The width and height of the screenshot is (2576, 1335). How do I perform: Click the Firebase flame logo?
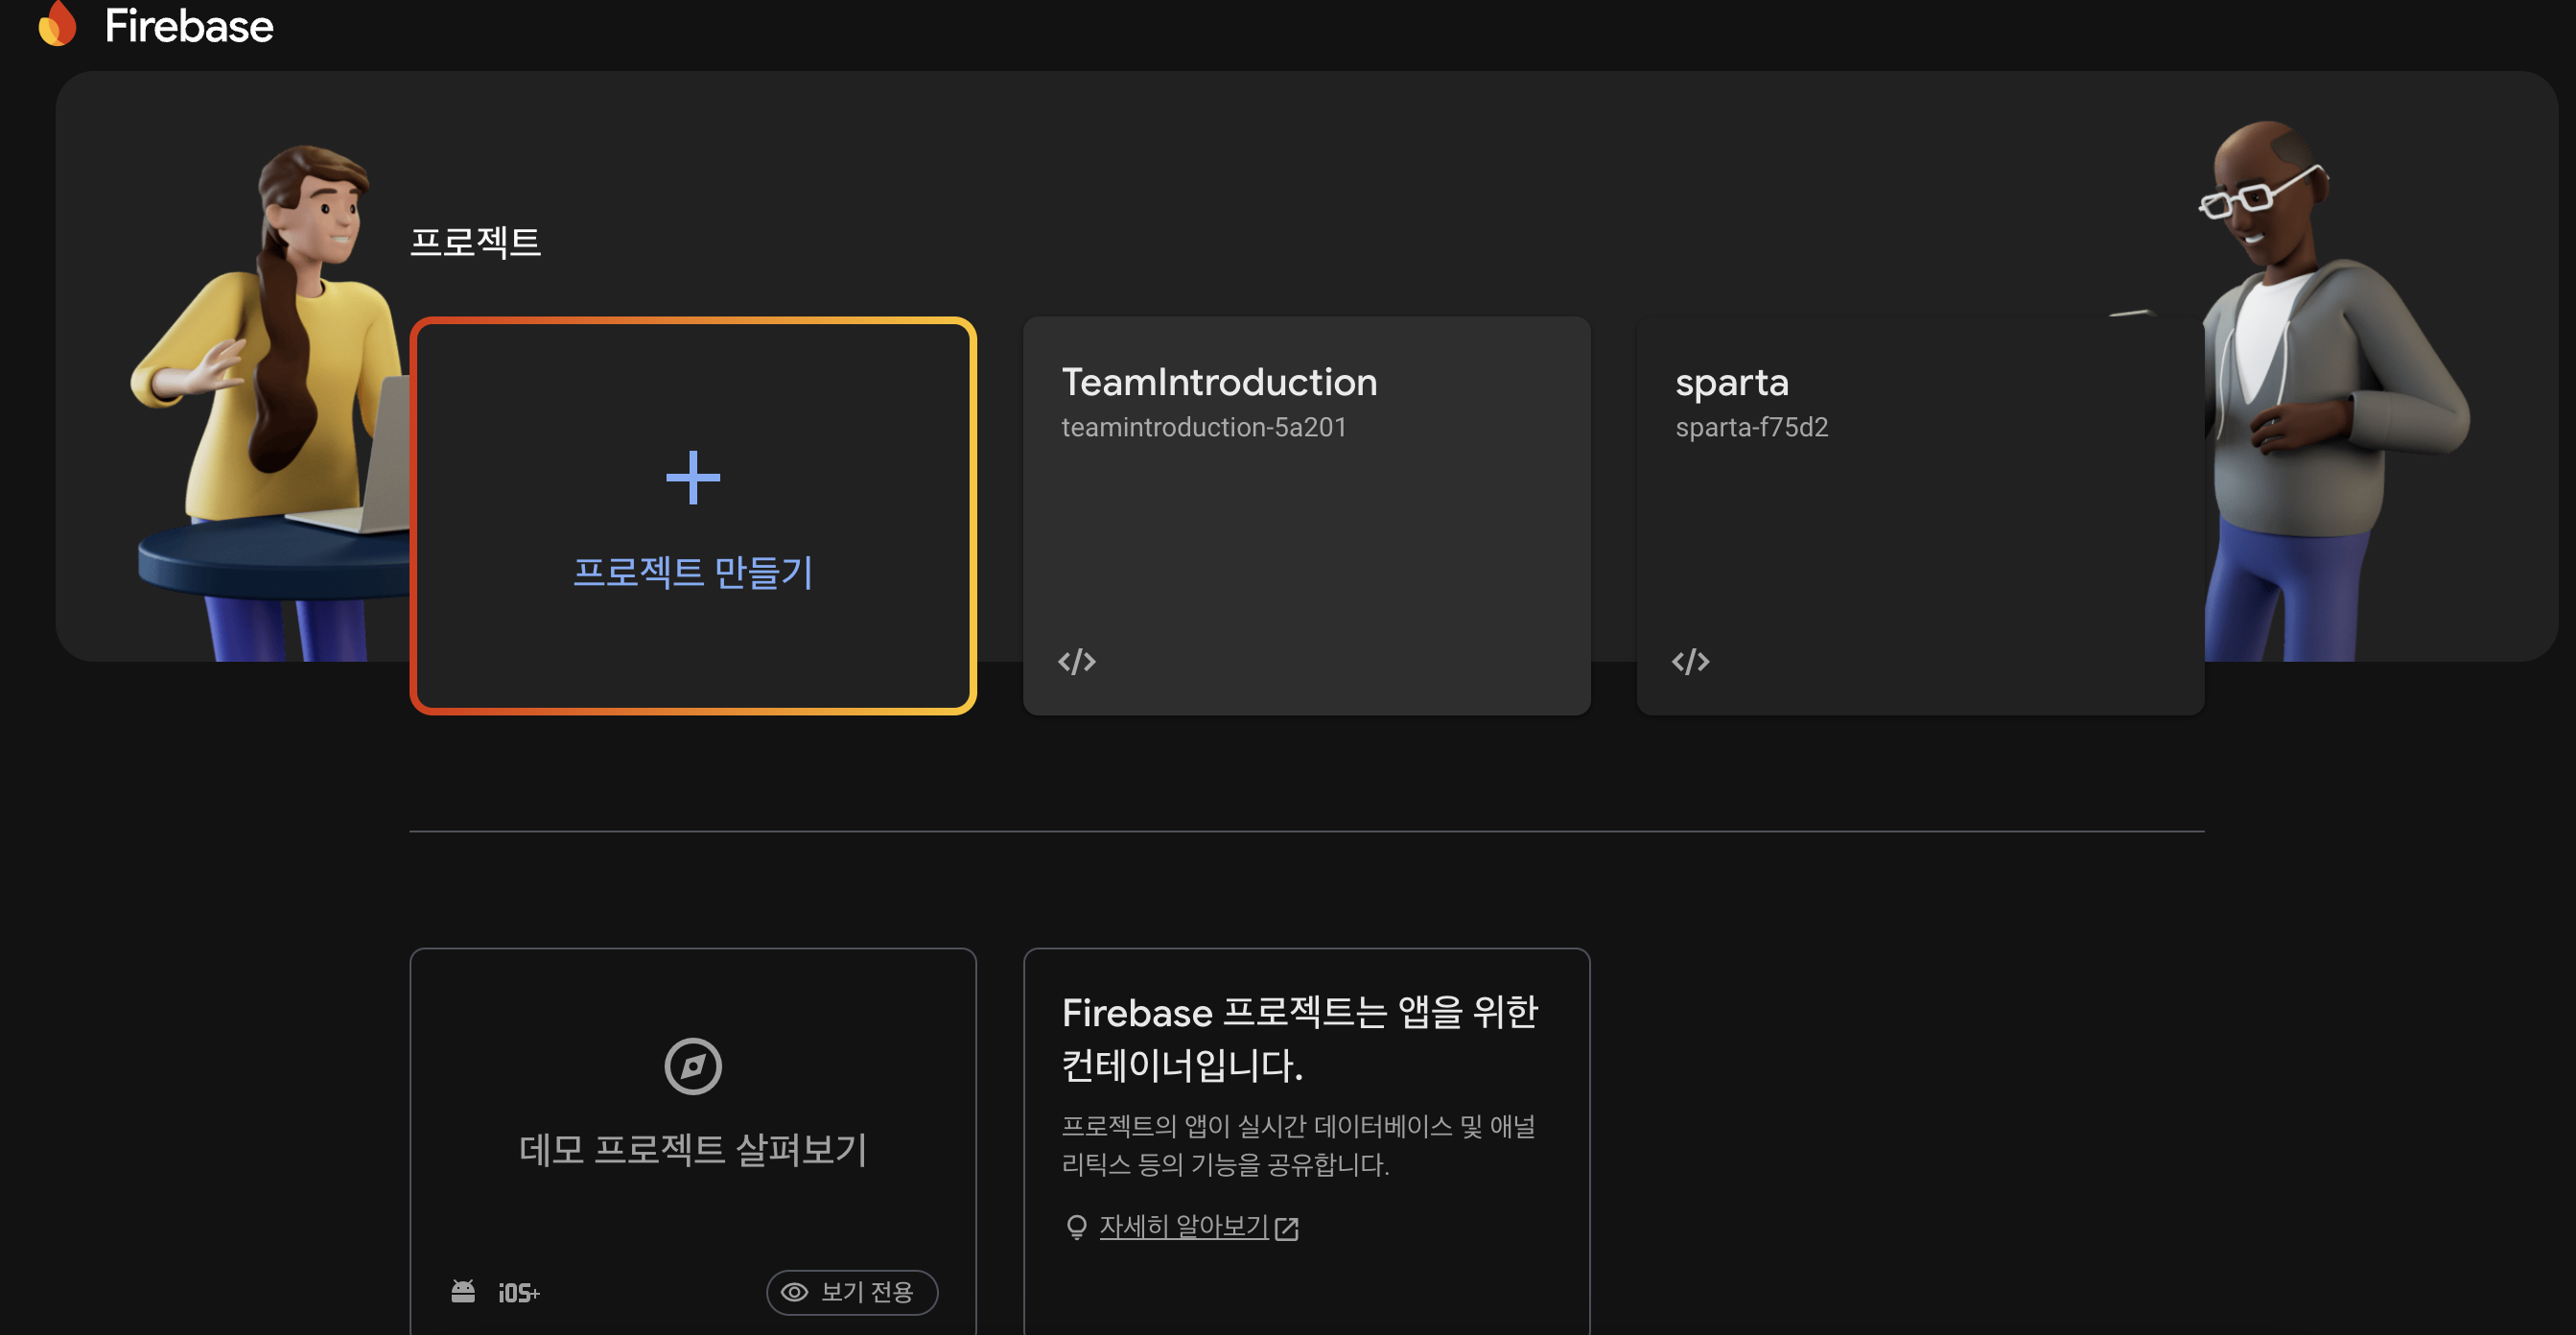coord(57,24)
